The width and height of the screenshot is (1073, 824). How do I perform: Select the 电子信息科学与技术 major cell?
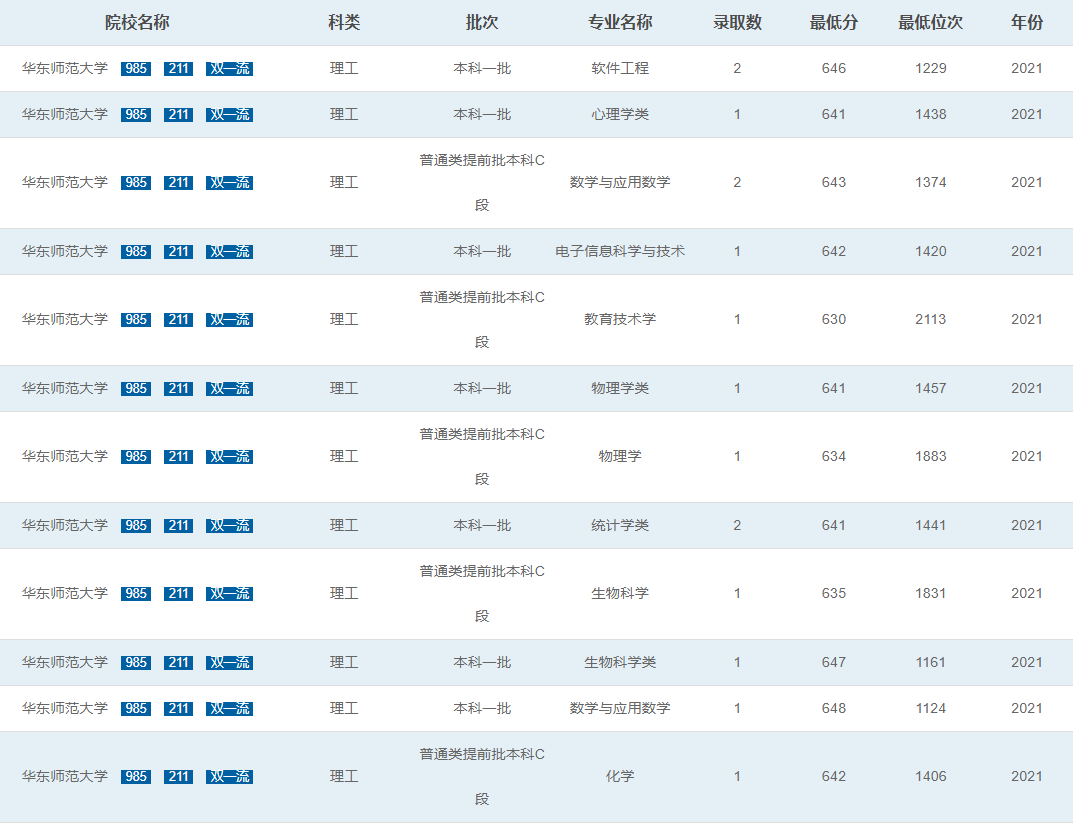[x=620, y=251]
